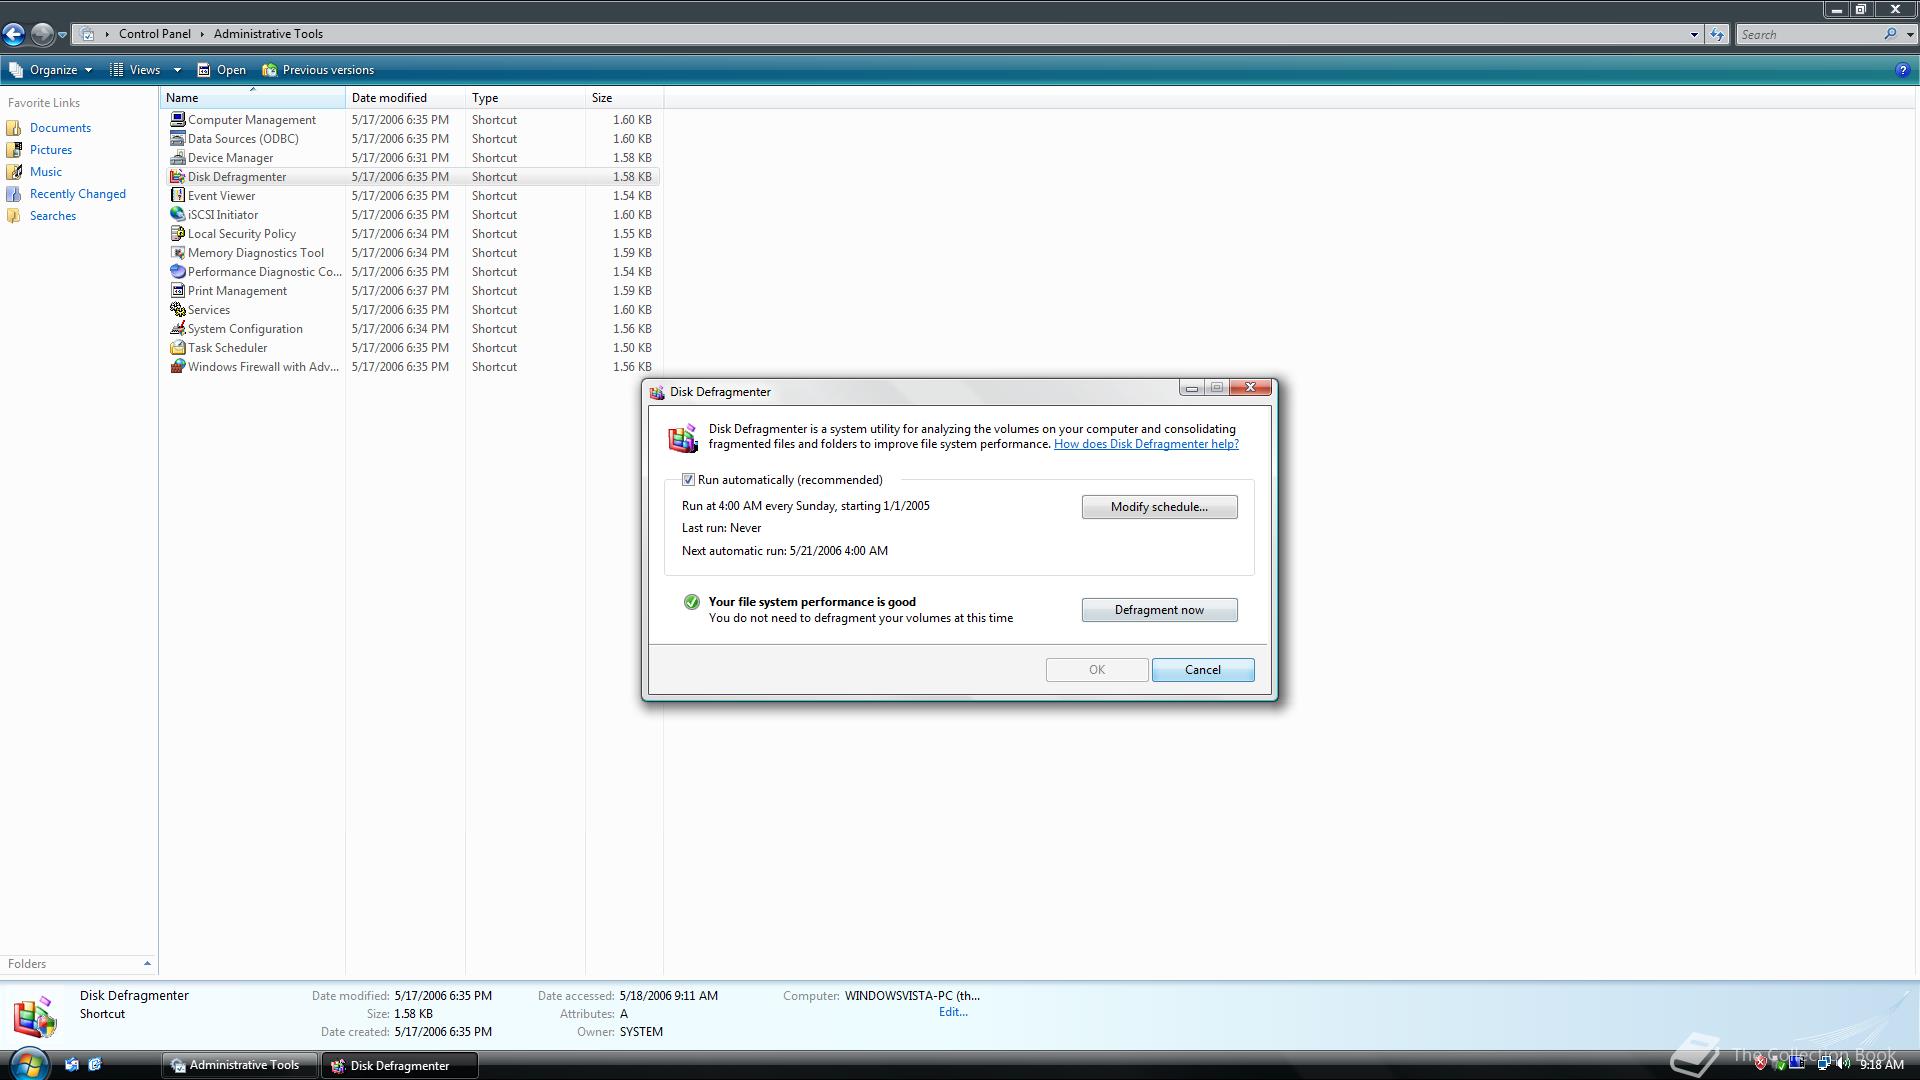Click the clock showing 9:18 AM
1920x1080 pixels.
point(1881,1065)
